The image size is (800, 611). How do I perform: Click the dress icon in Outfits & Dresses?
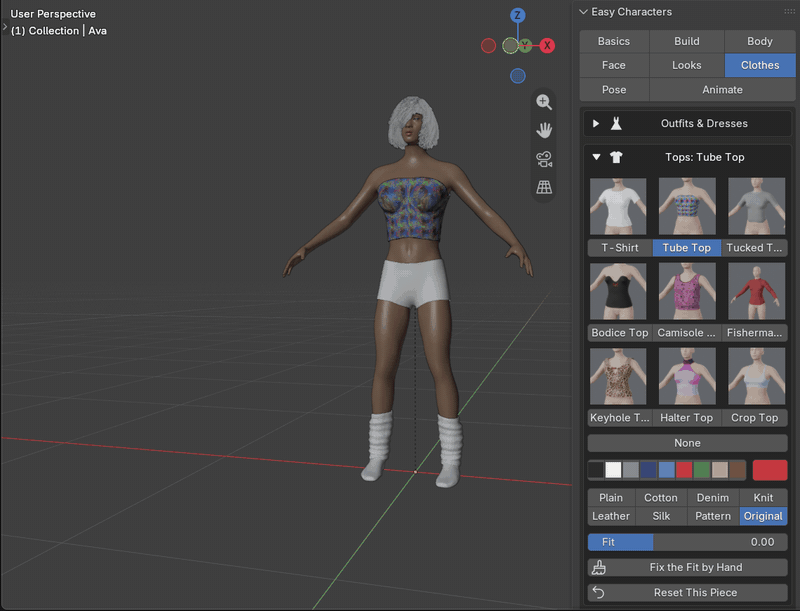pyautogui.click(x=616, y=123)
